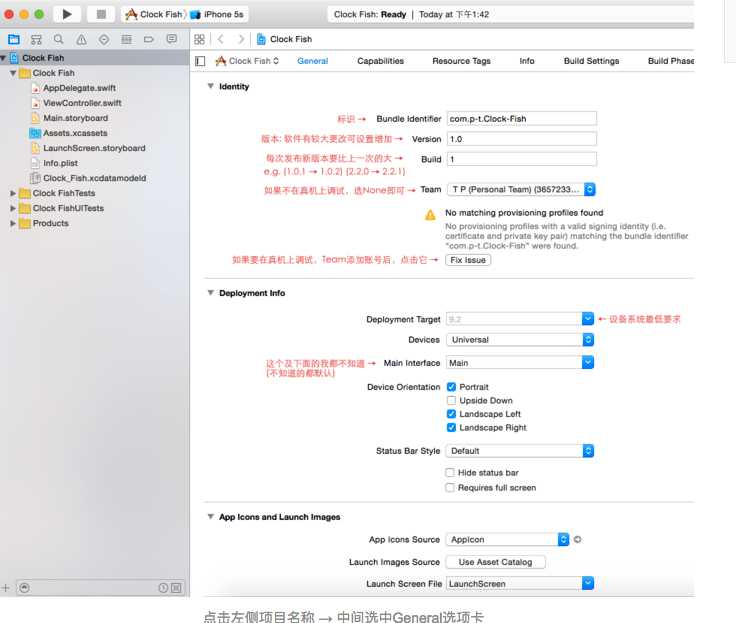Stop the running build
This screenshot has width=736, height=623.
[x=101, y=15]
